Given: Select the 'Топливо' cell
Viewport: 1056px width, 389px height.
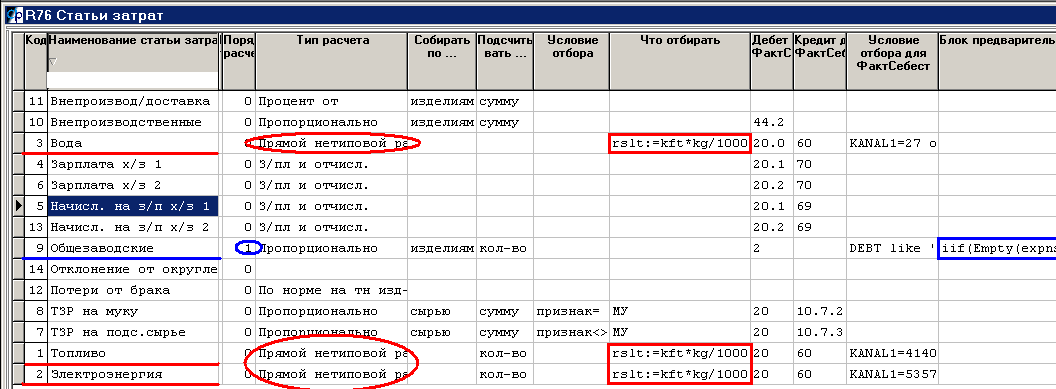Looking at the screenshot, I should pyautogui.click(x=133, y=353).
